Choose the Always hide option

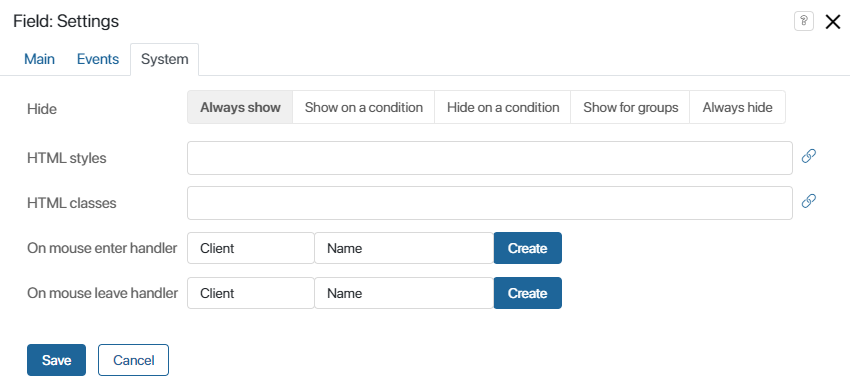click(737, 107)
